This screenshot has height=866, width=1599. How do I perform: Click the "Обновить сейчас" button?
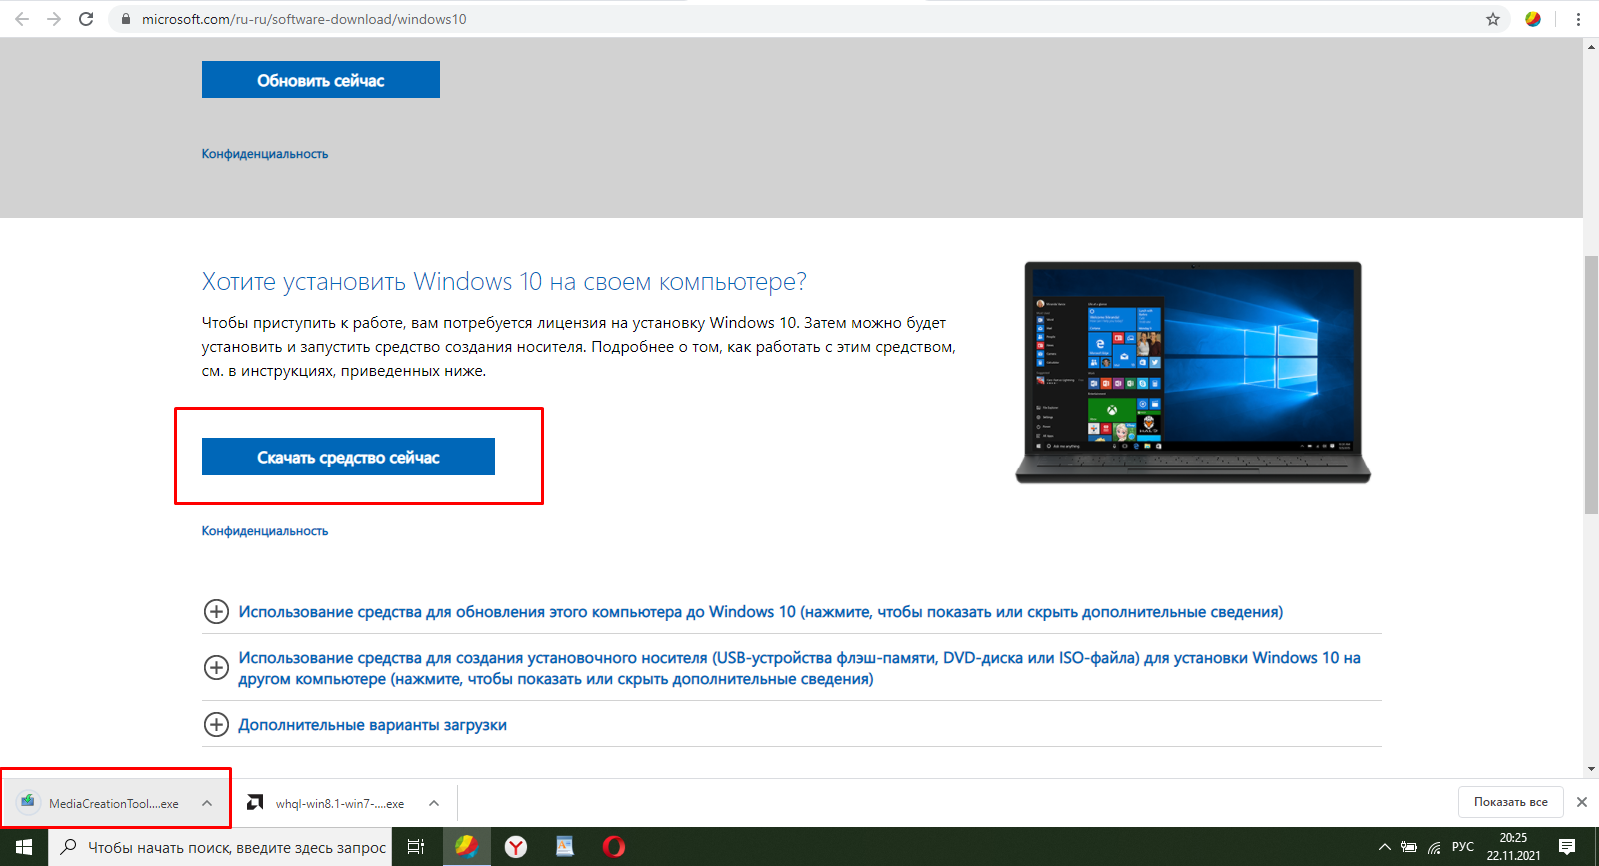pyautogui.click(x=320, y=80)
